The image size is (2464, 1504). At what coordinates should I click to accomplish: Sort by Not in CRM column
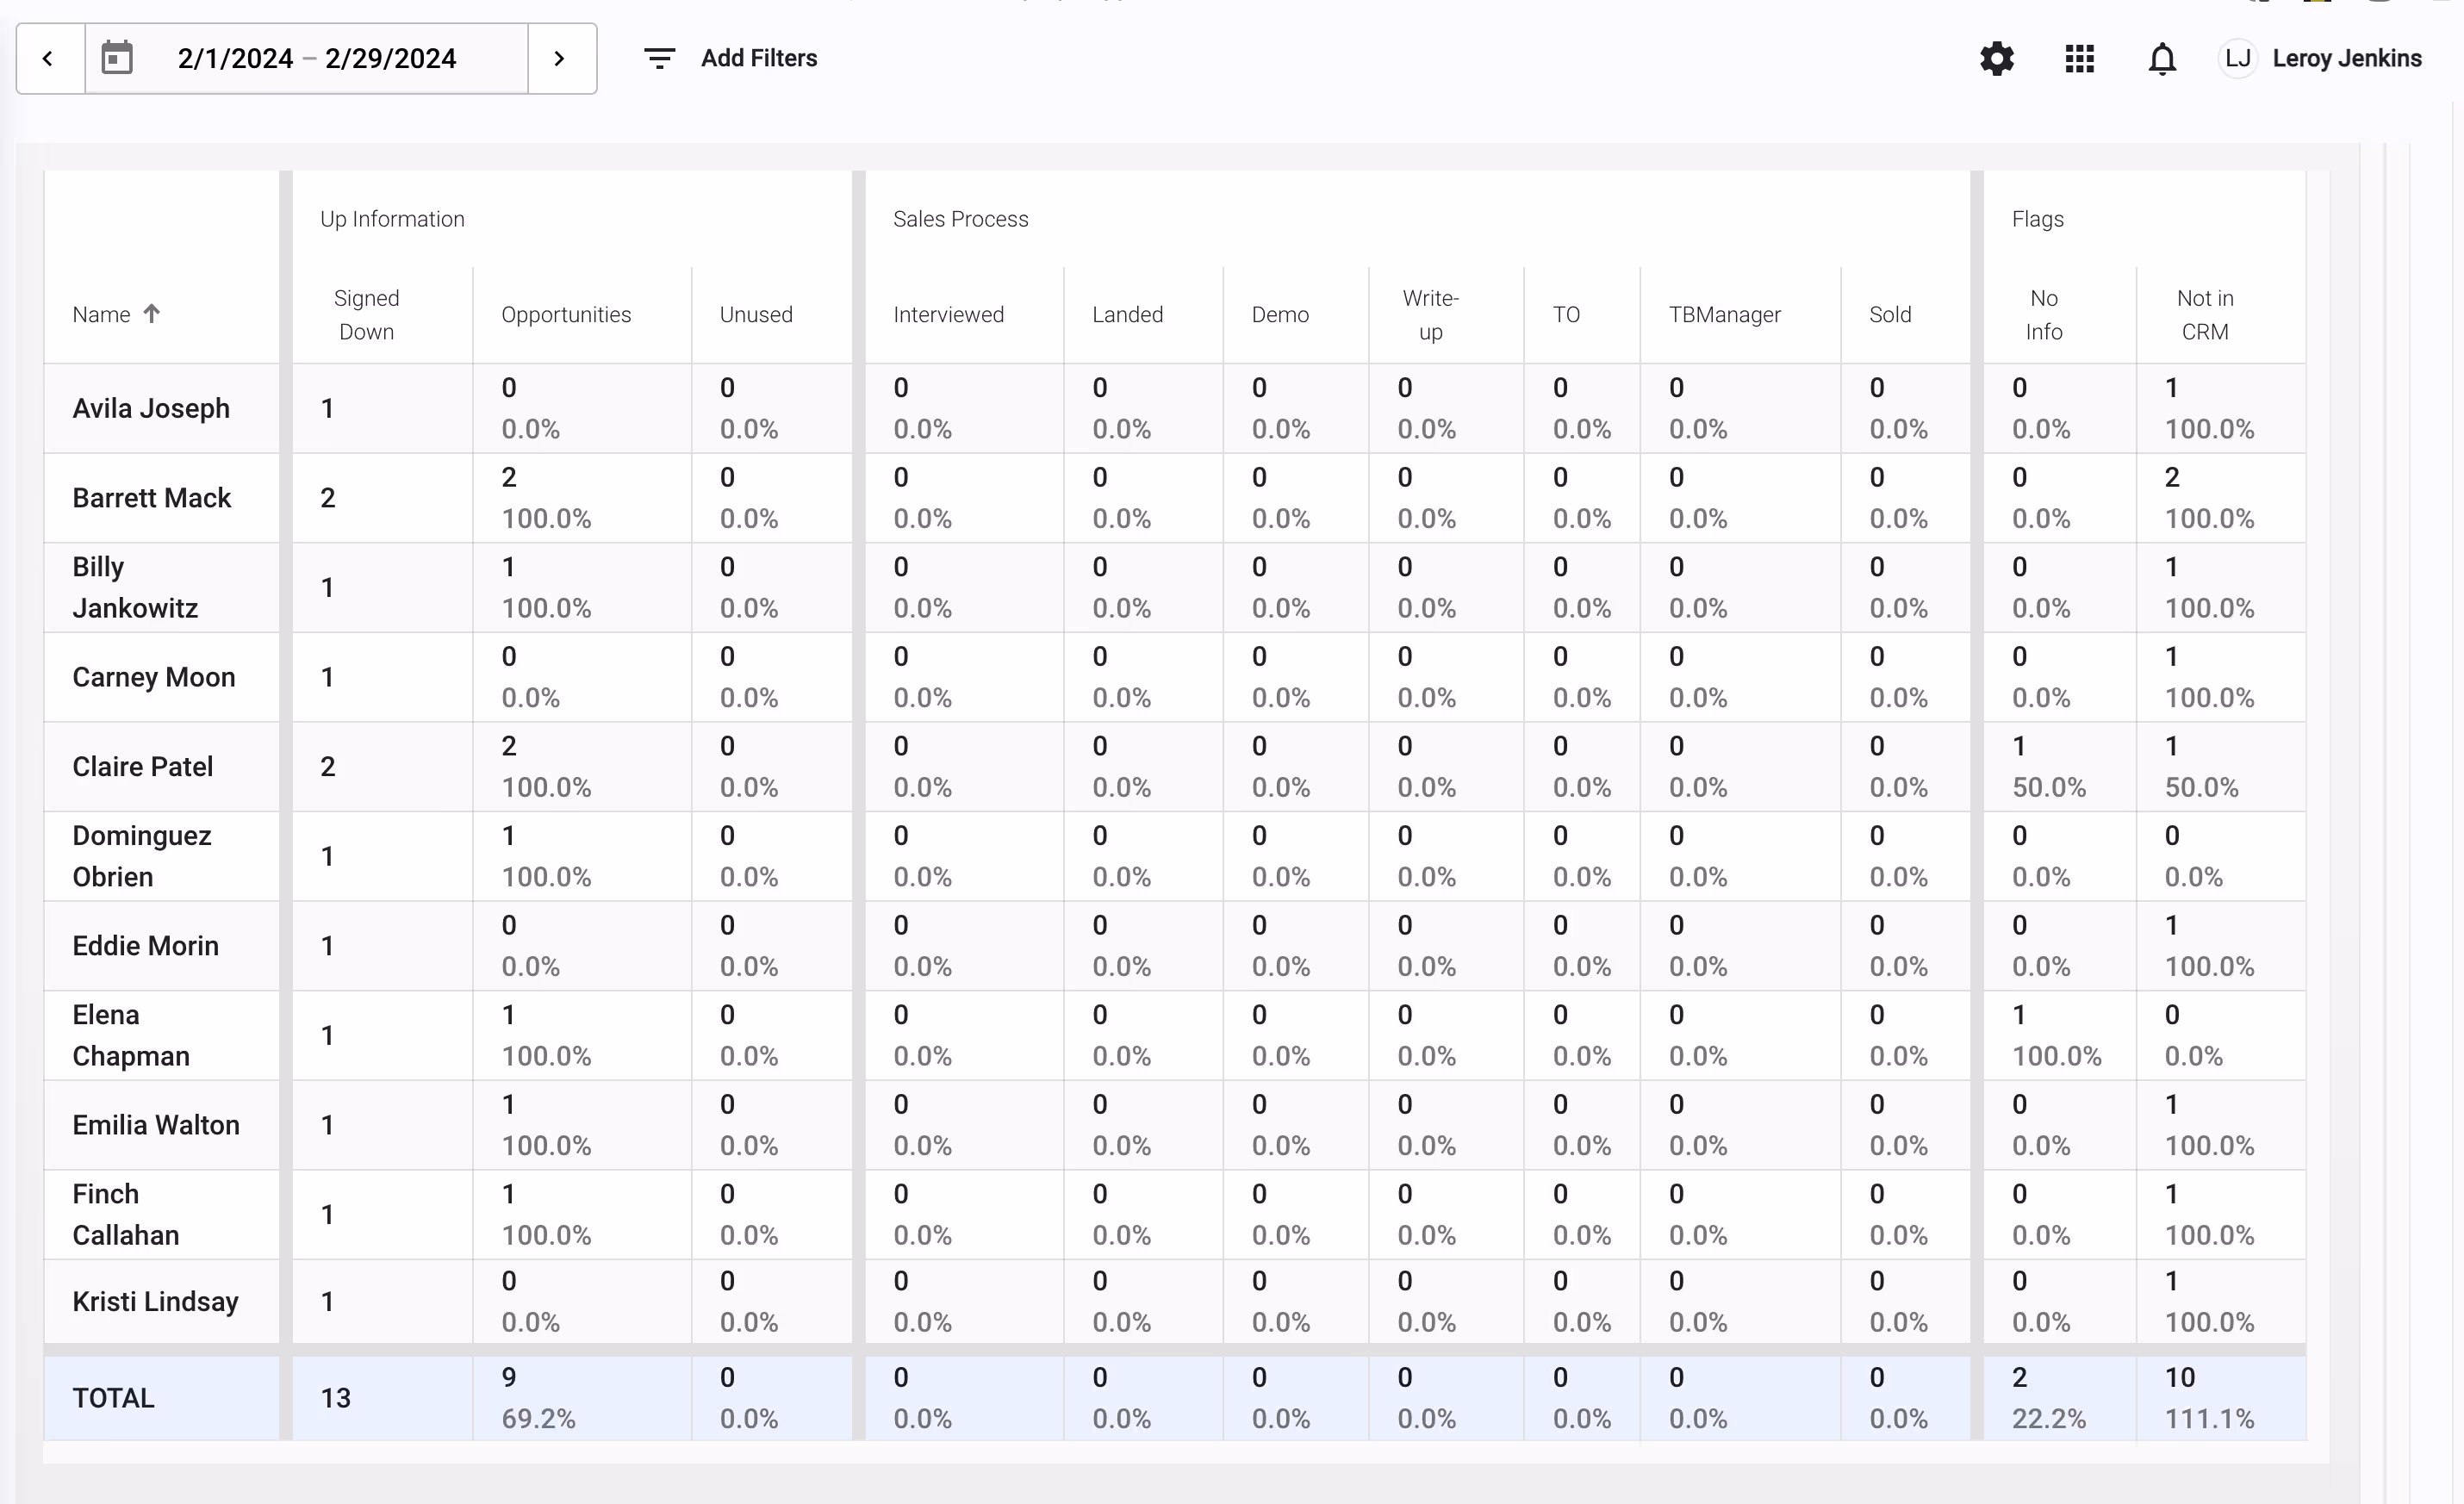(2204, 315)
